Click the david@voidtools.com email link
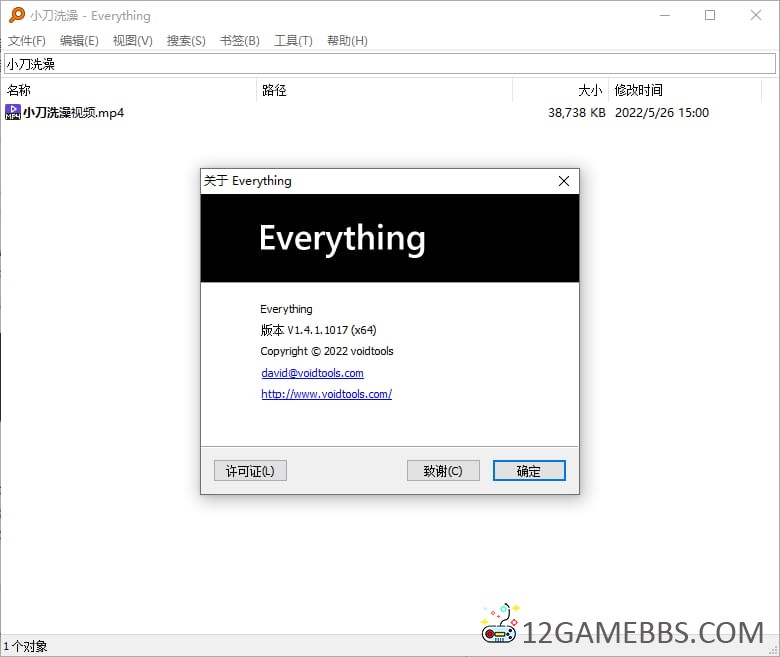Viewport: 780px width, 657px height. 312,373
